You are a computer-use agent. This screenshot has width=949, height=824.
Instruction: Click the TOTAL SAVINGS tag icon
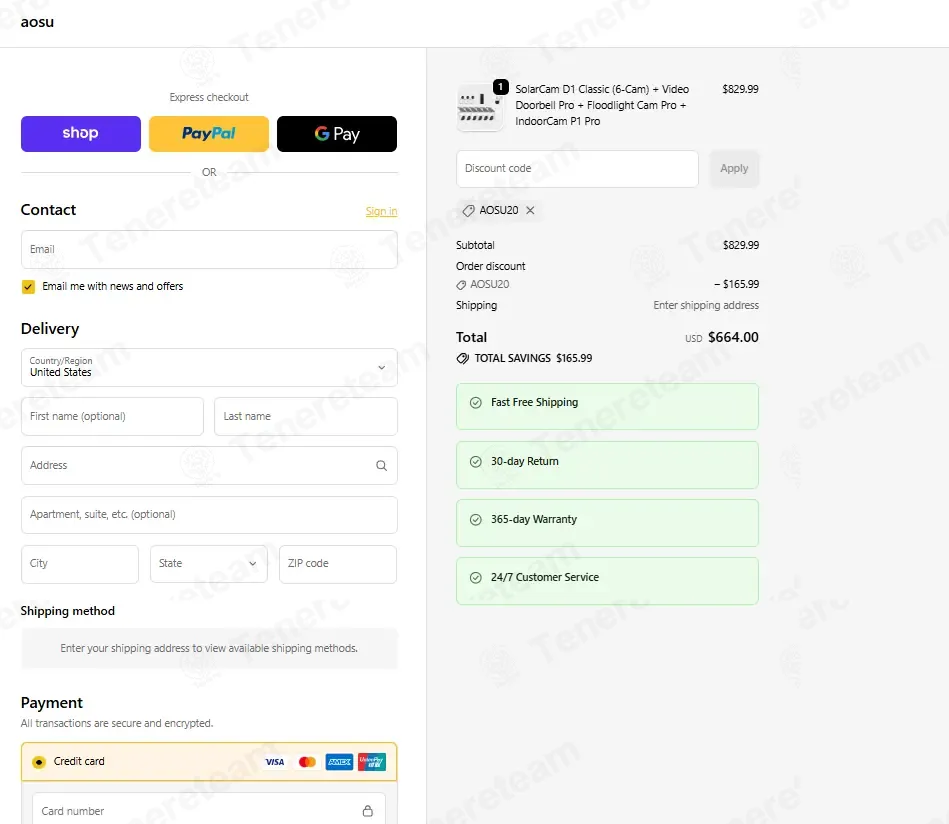(x=463, y=359)
